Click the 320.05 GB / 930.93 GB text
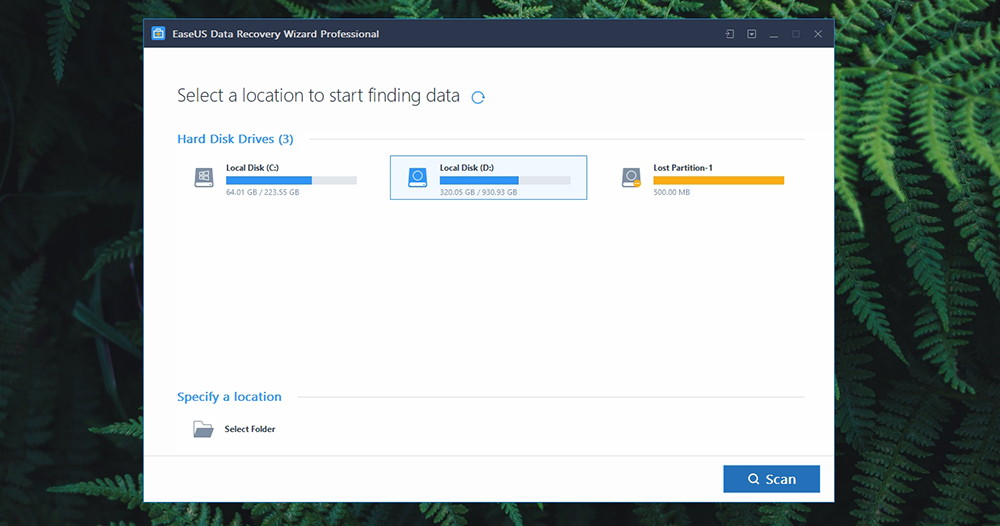 pos(478,192)
